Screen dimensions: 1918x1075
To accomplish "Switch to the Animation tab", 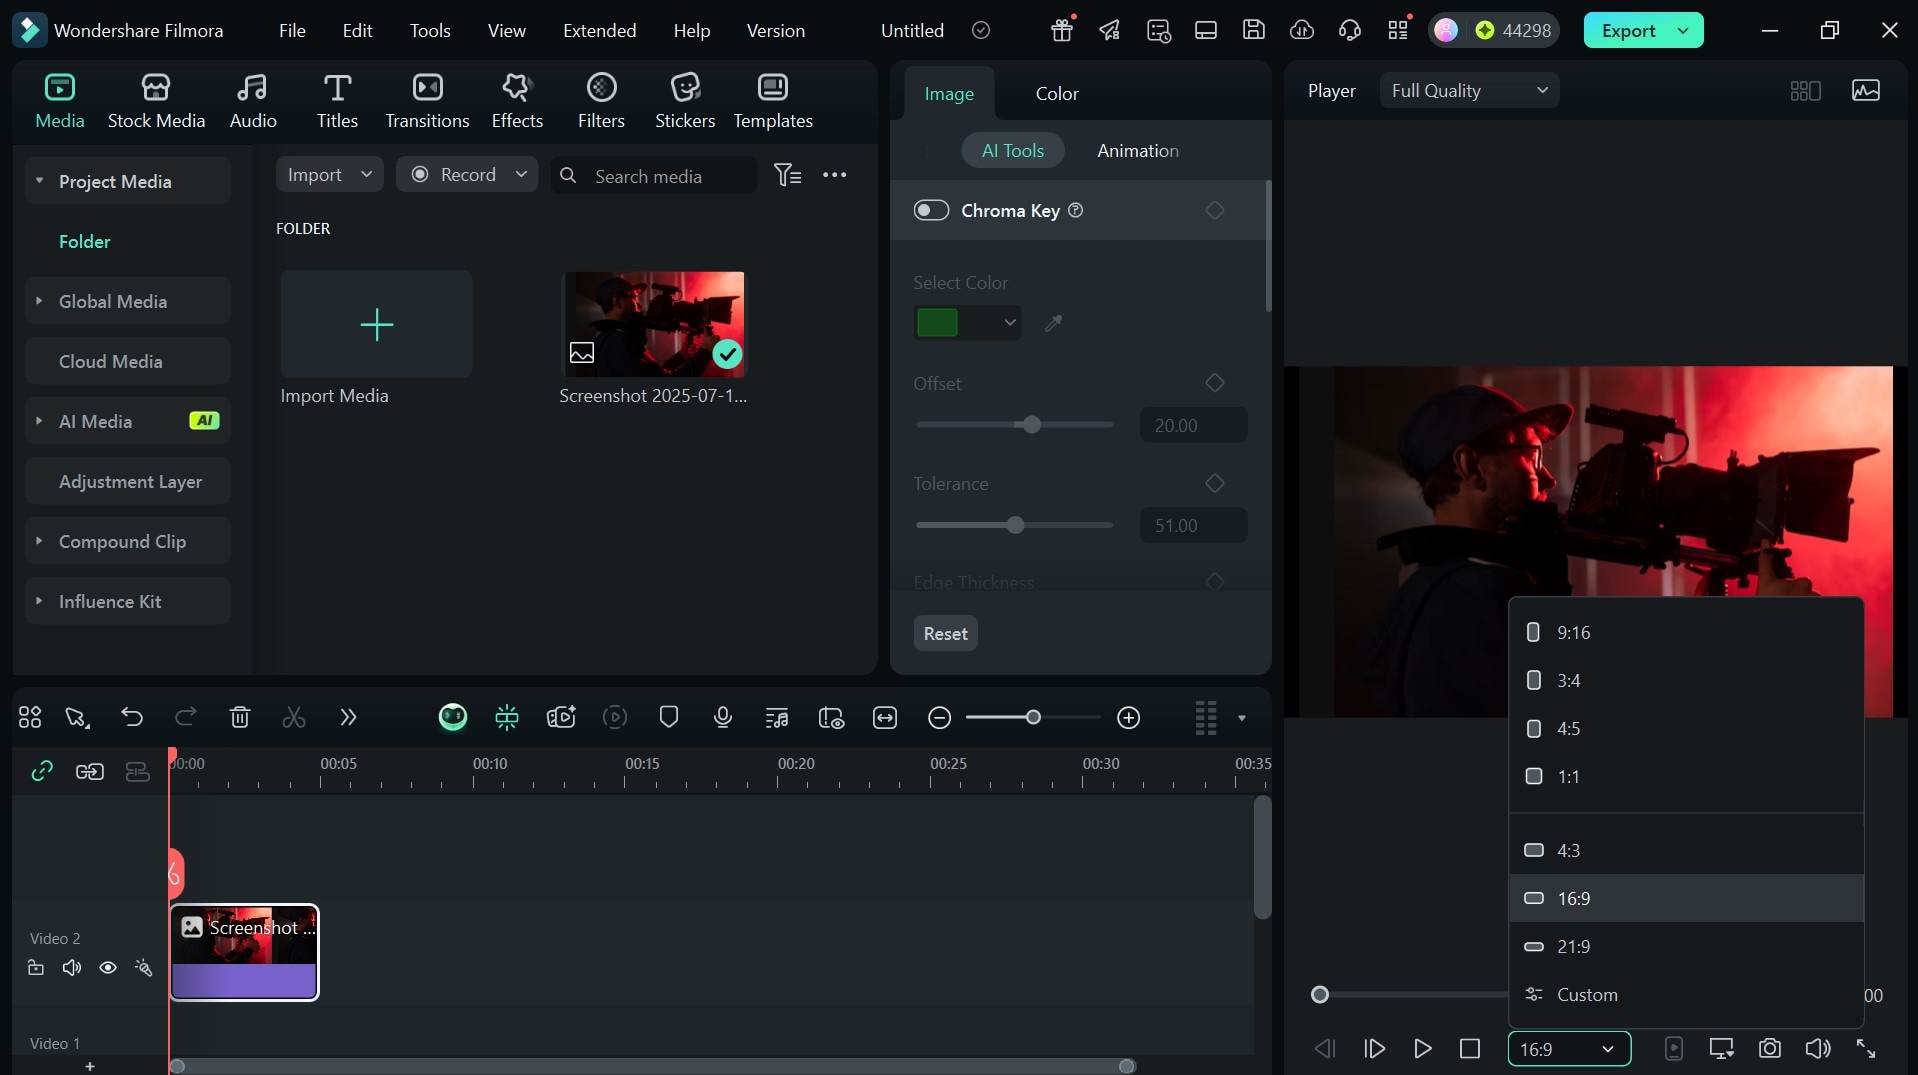I will (1137, 151).
